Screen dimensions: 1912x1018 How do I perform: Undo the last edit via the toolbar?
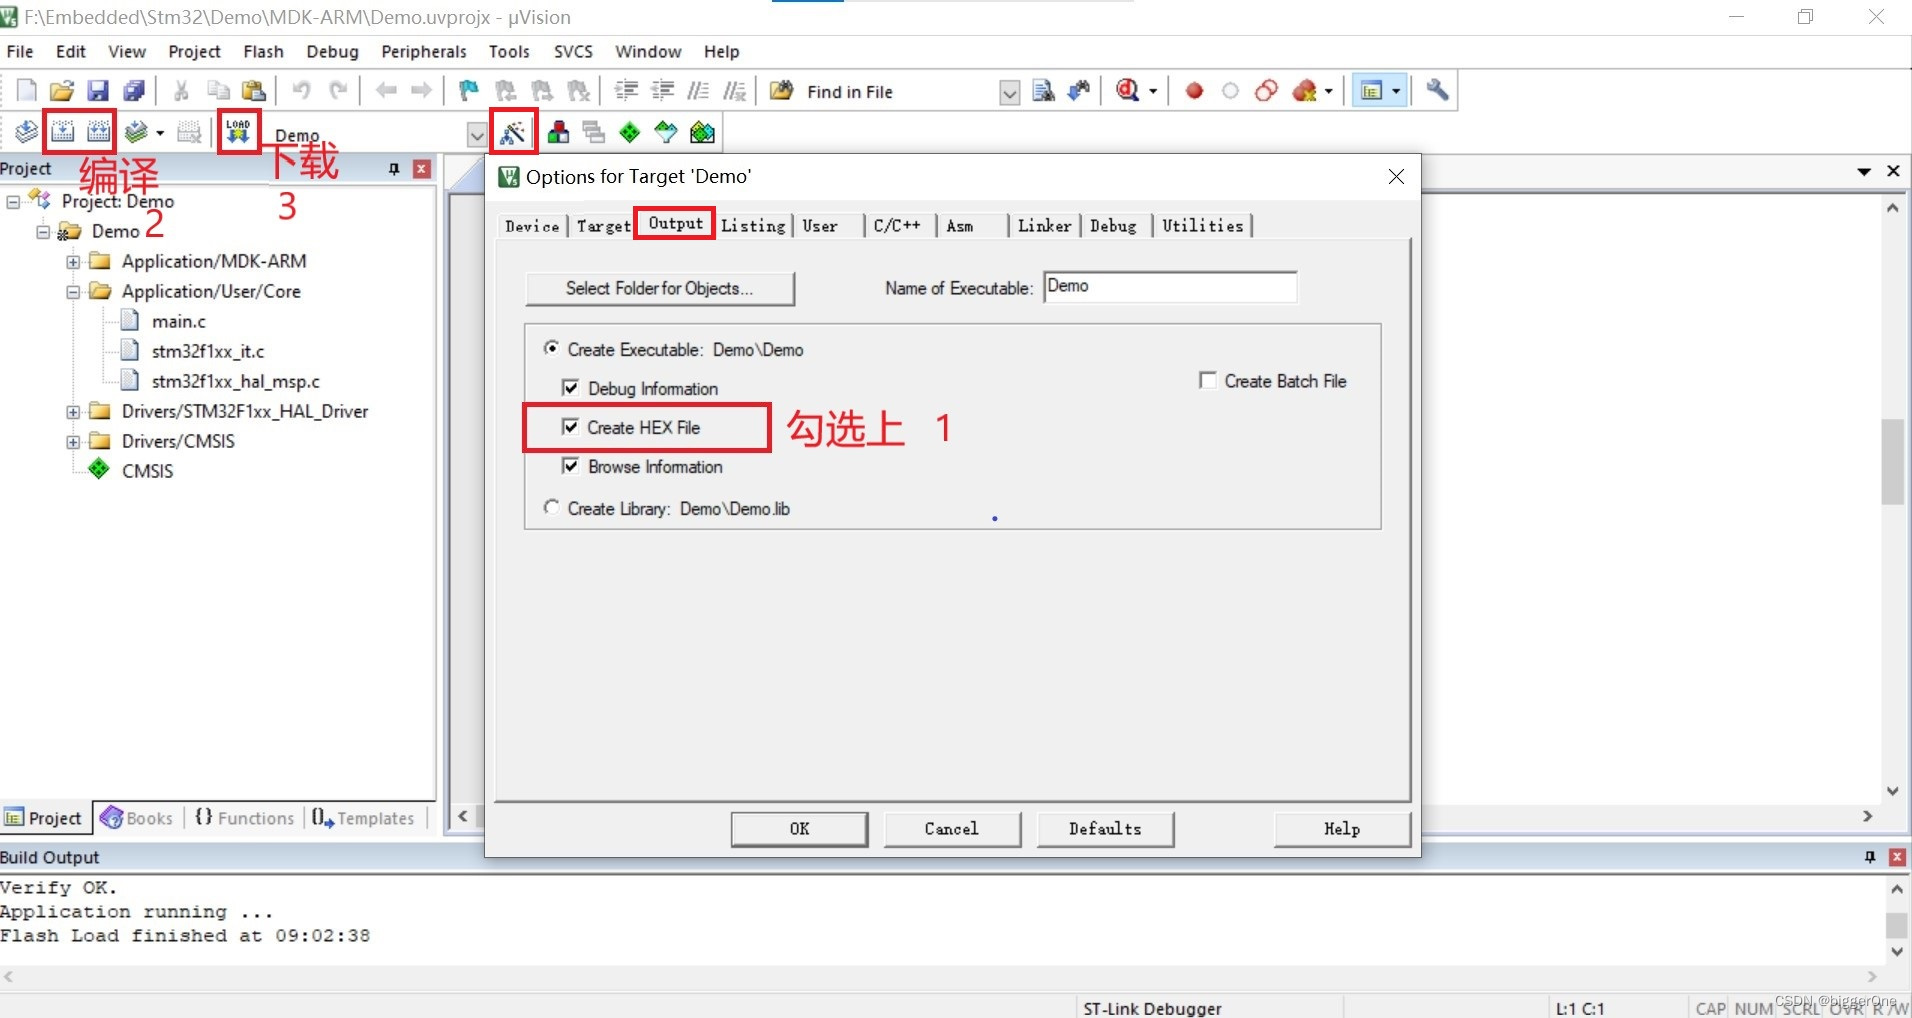(x=301, y=91)
